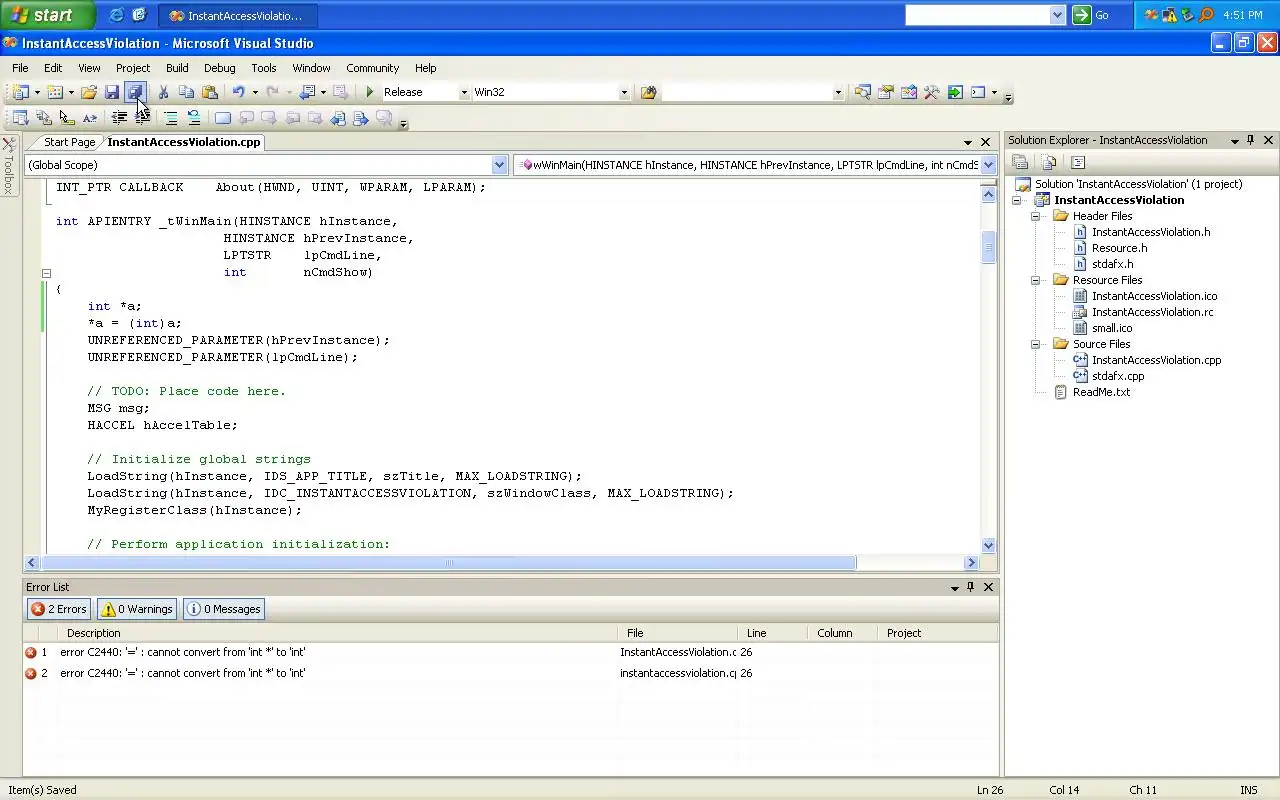Open the Find combo box dropdown
Screen dimensions: 1280x800
click(838, 92)
